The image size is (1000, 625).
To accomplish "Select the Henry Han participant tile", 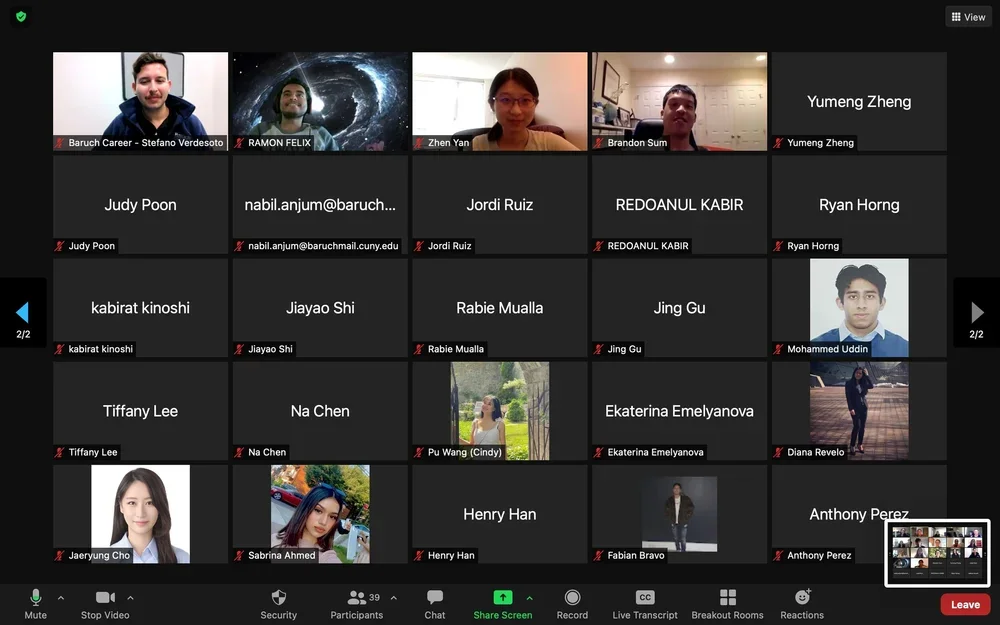I will point(499,514).
